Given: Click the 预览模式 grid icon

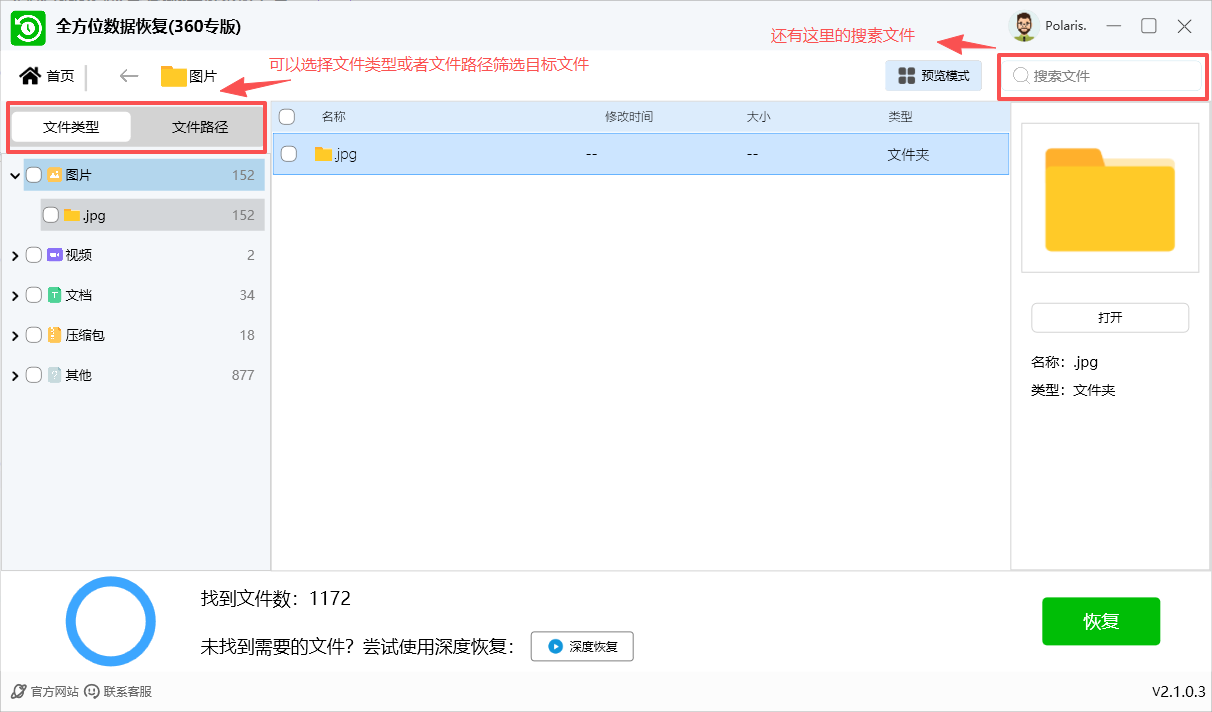Looking at the screenshot, I should (x=908, y=75).
